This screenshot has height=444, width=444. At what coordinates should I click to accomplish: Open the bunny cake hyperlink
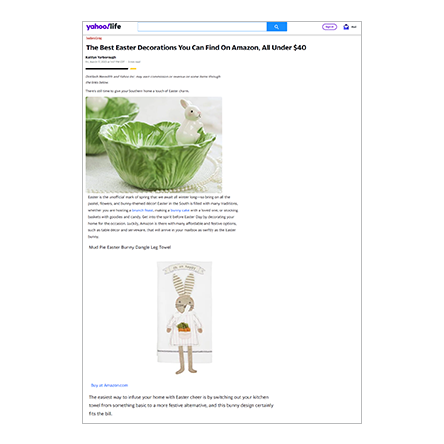(x=180, y=210)
